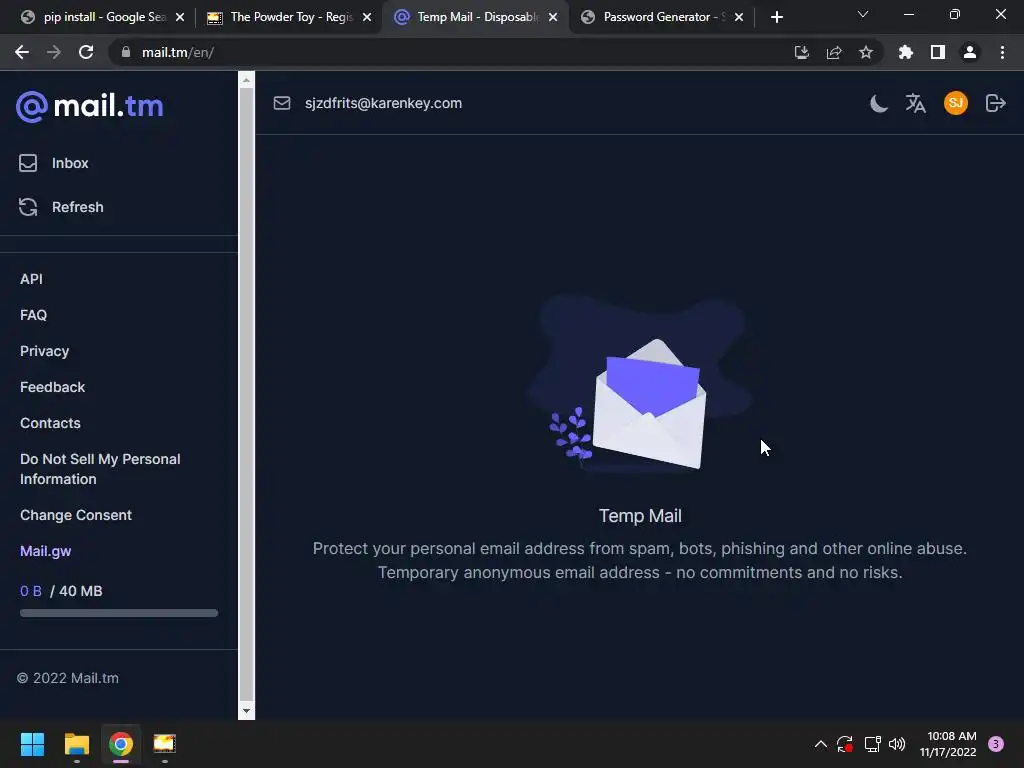
Task: Open the language translation menu
Action: click(916, 103)
